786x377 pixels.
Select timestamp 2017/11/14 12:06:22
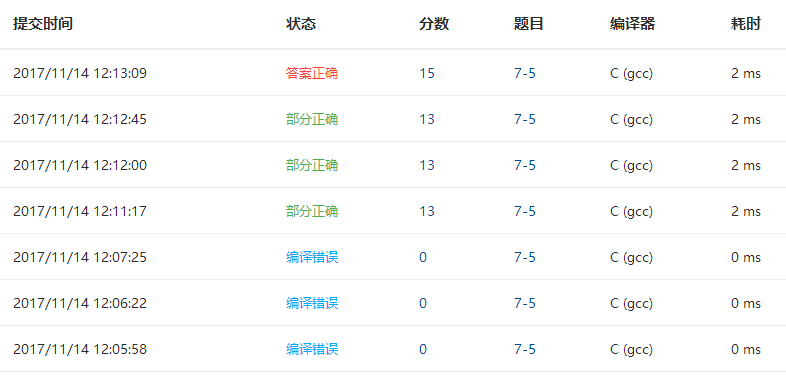(80, 303)
